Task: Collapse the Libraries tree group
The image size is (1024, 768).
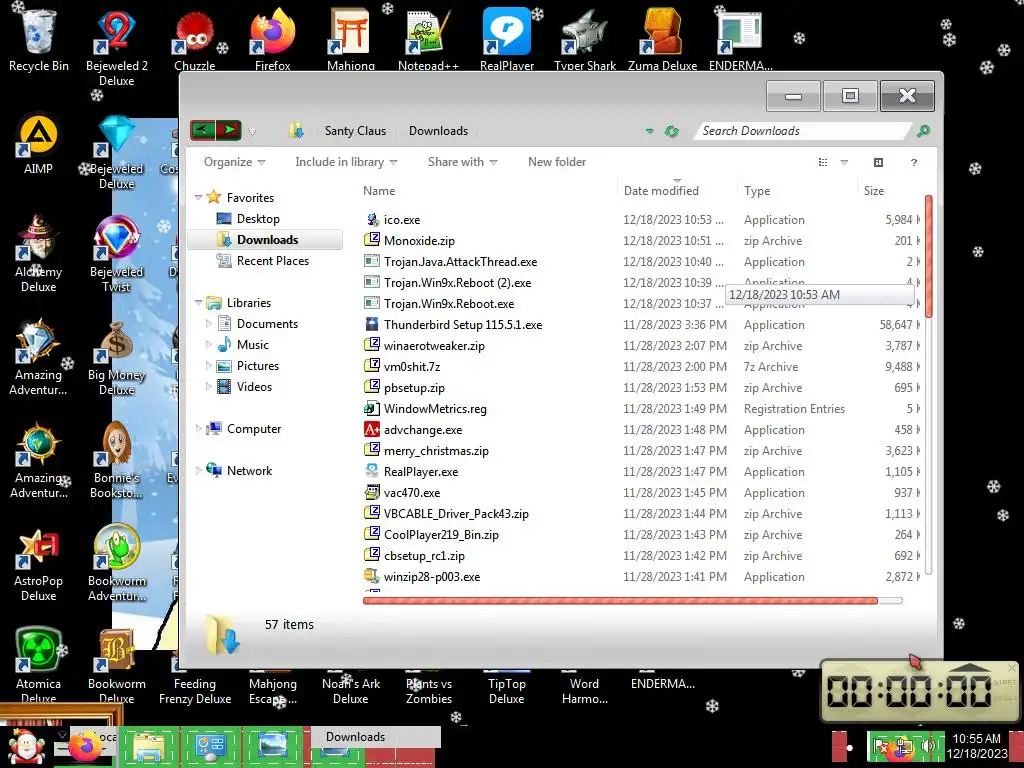Action: pyautogui.click(x=199, y=302)
